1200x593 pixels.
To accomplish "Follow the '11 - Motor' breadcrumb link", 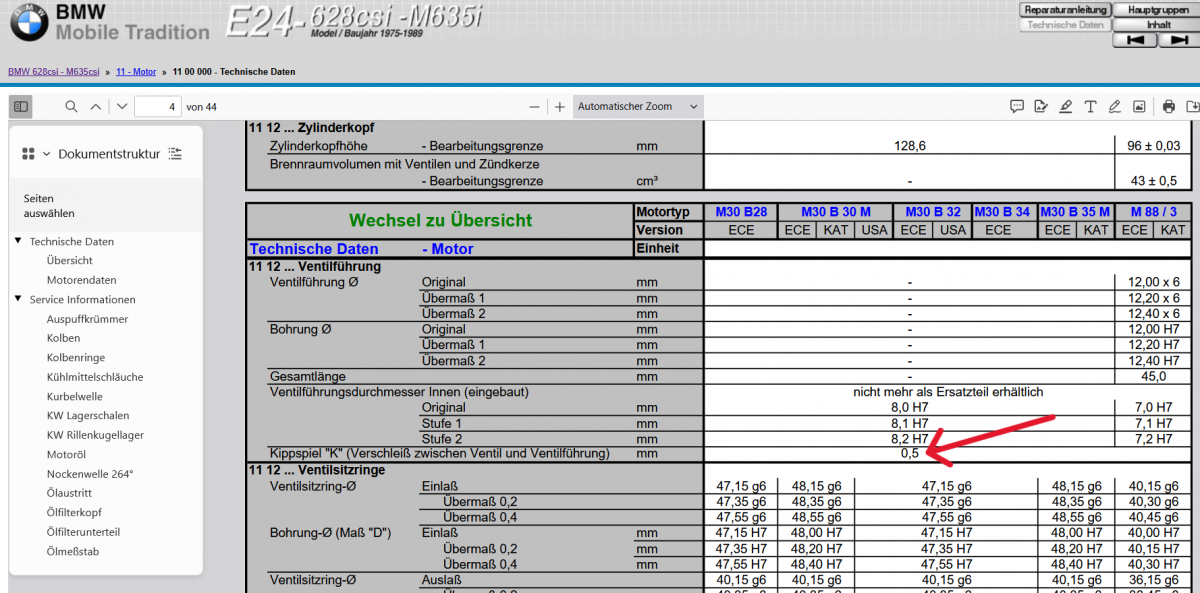I will tap(136, 72).
